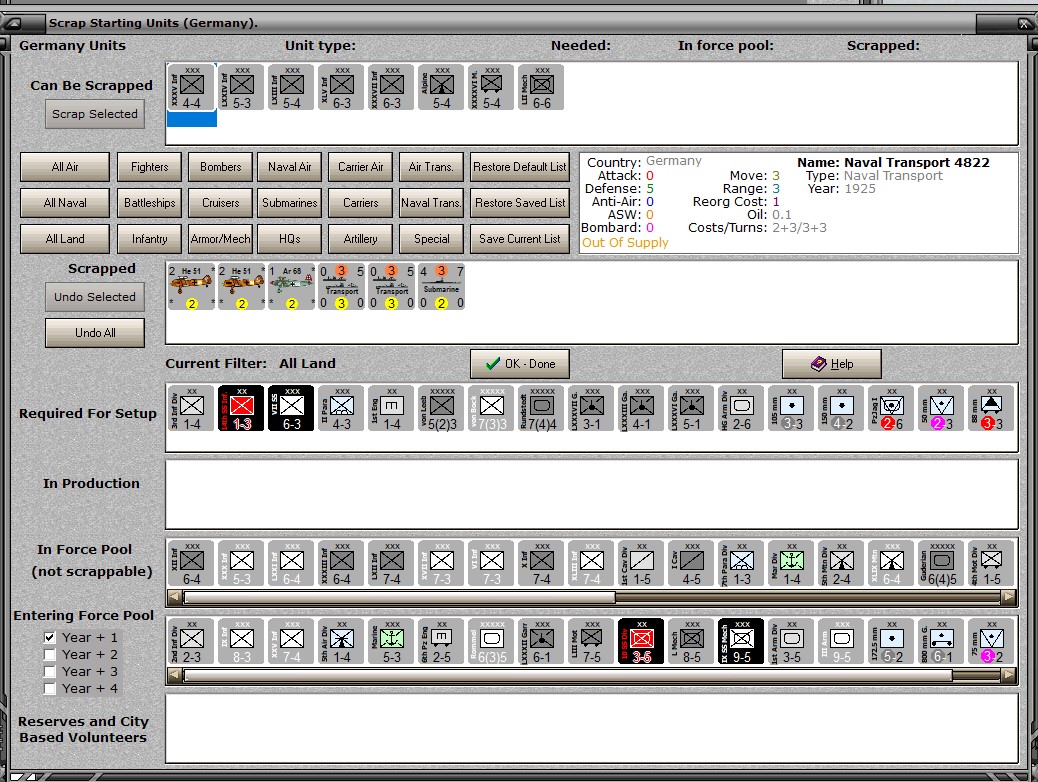The width and height of the screenshot is (1038, 782).
Task: Uncheck the Year + 1 checkbox
Action: [50, 637]
